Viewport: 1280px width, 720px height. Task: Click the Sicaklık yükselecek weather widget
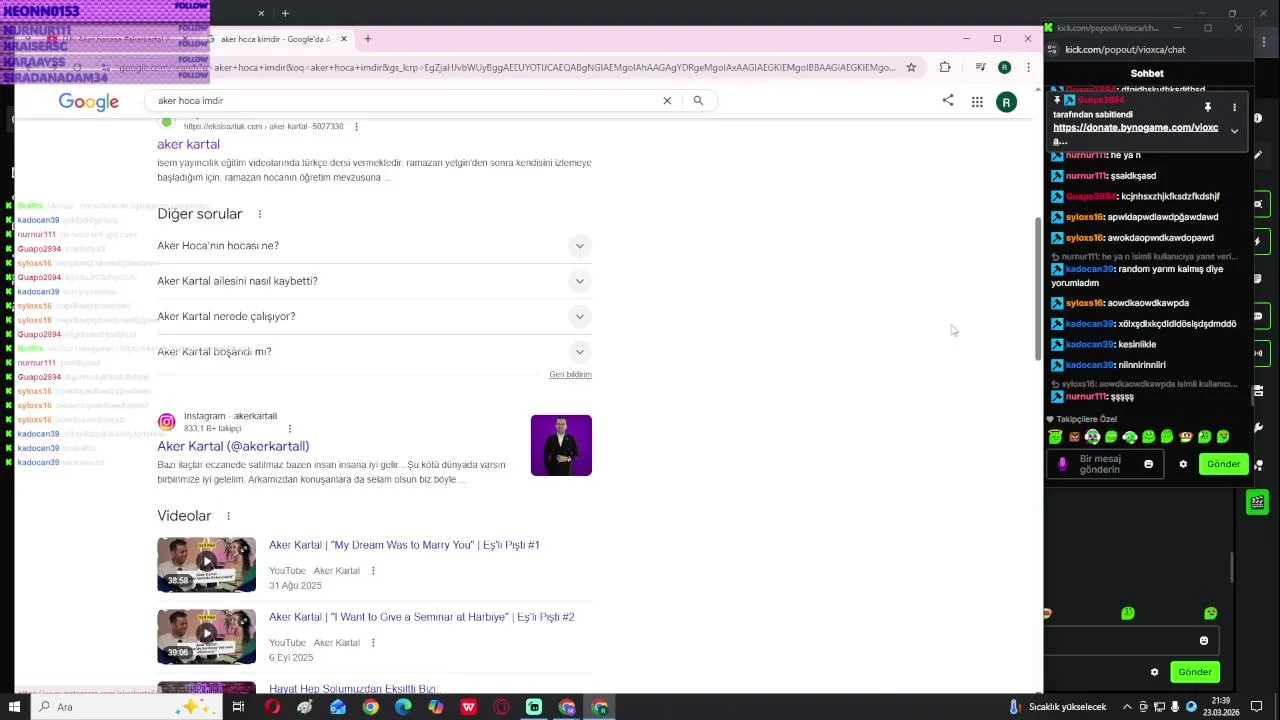point(1060,707)
